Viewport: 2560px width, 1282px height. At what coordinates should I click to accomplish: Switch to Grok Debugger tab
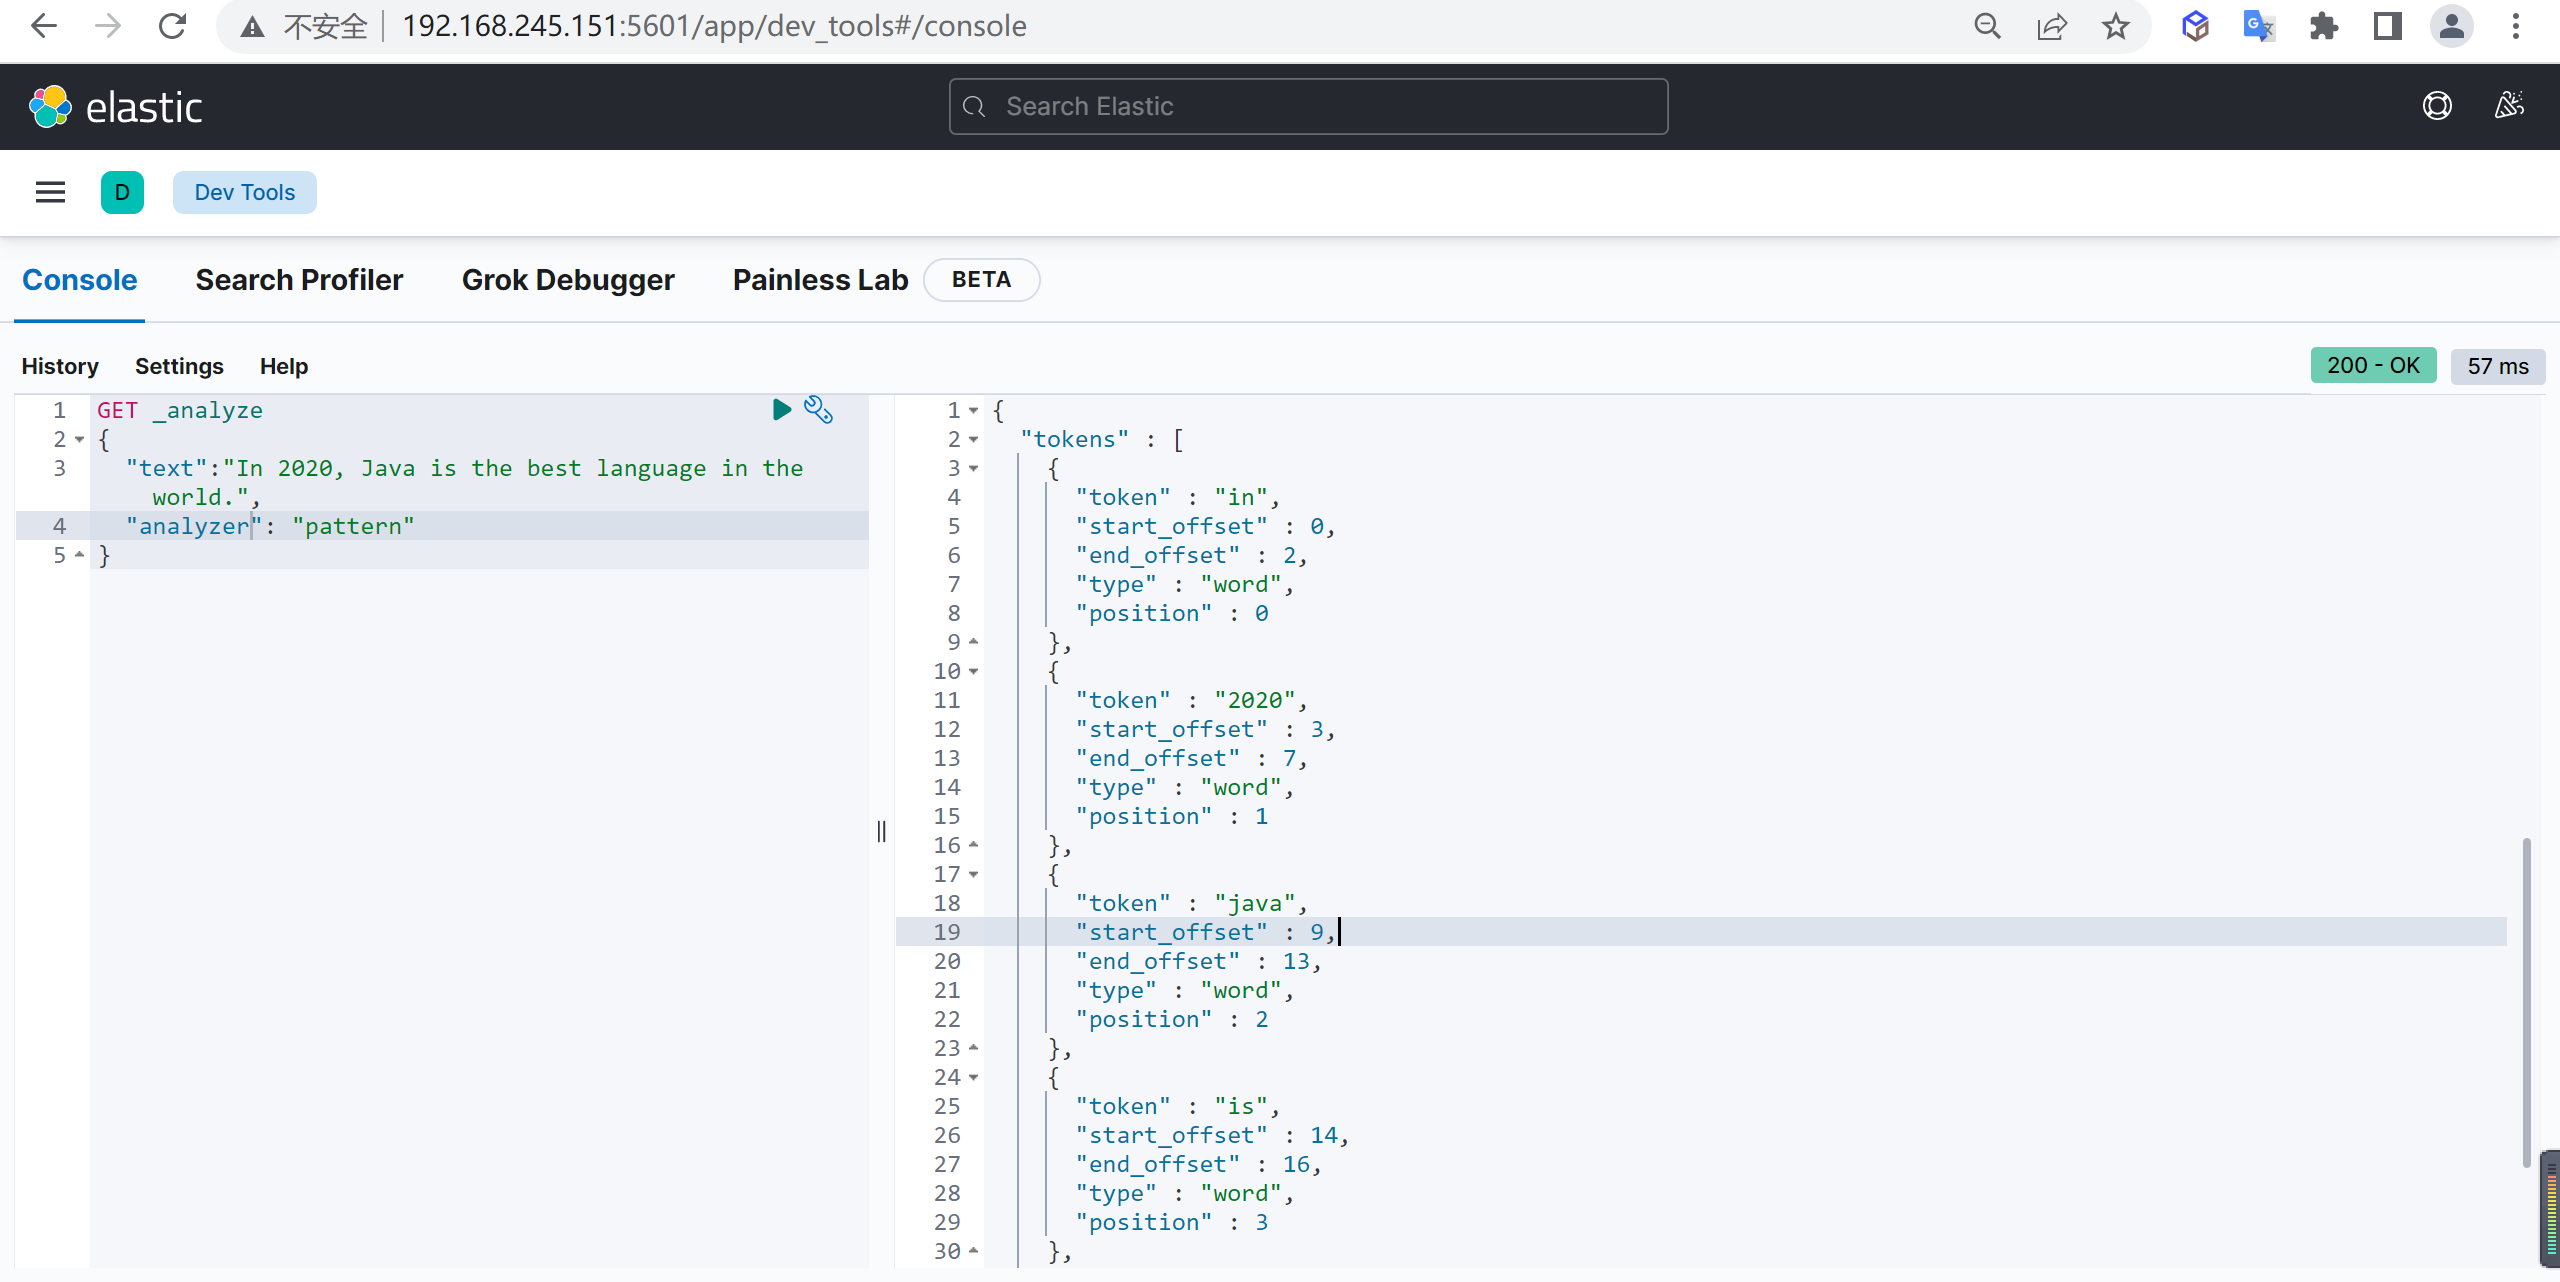[x=567, y=278]
